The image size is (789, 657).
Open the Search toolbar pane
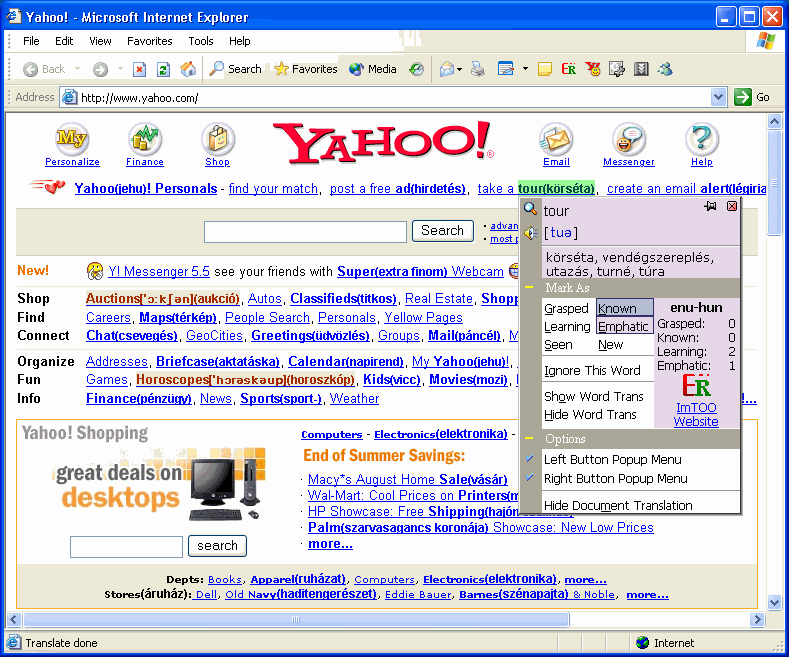point(235,69)
